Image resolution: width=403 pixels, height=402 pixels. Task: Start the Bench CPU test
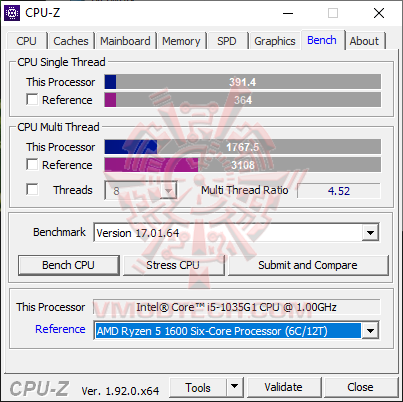69,265
